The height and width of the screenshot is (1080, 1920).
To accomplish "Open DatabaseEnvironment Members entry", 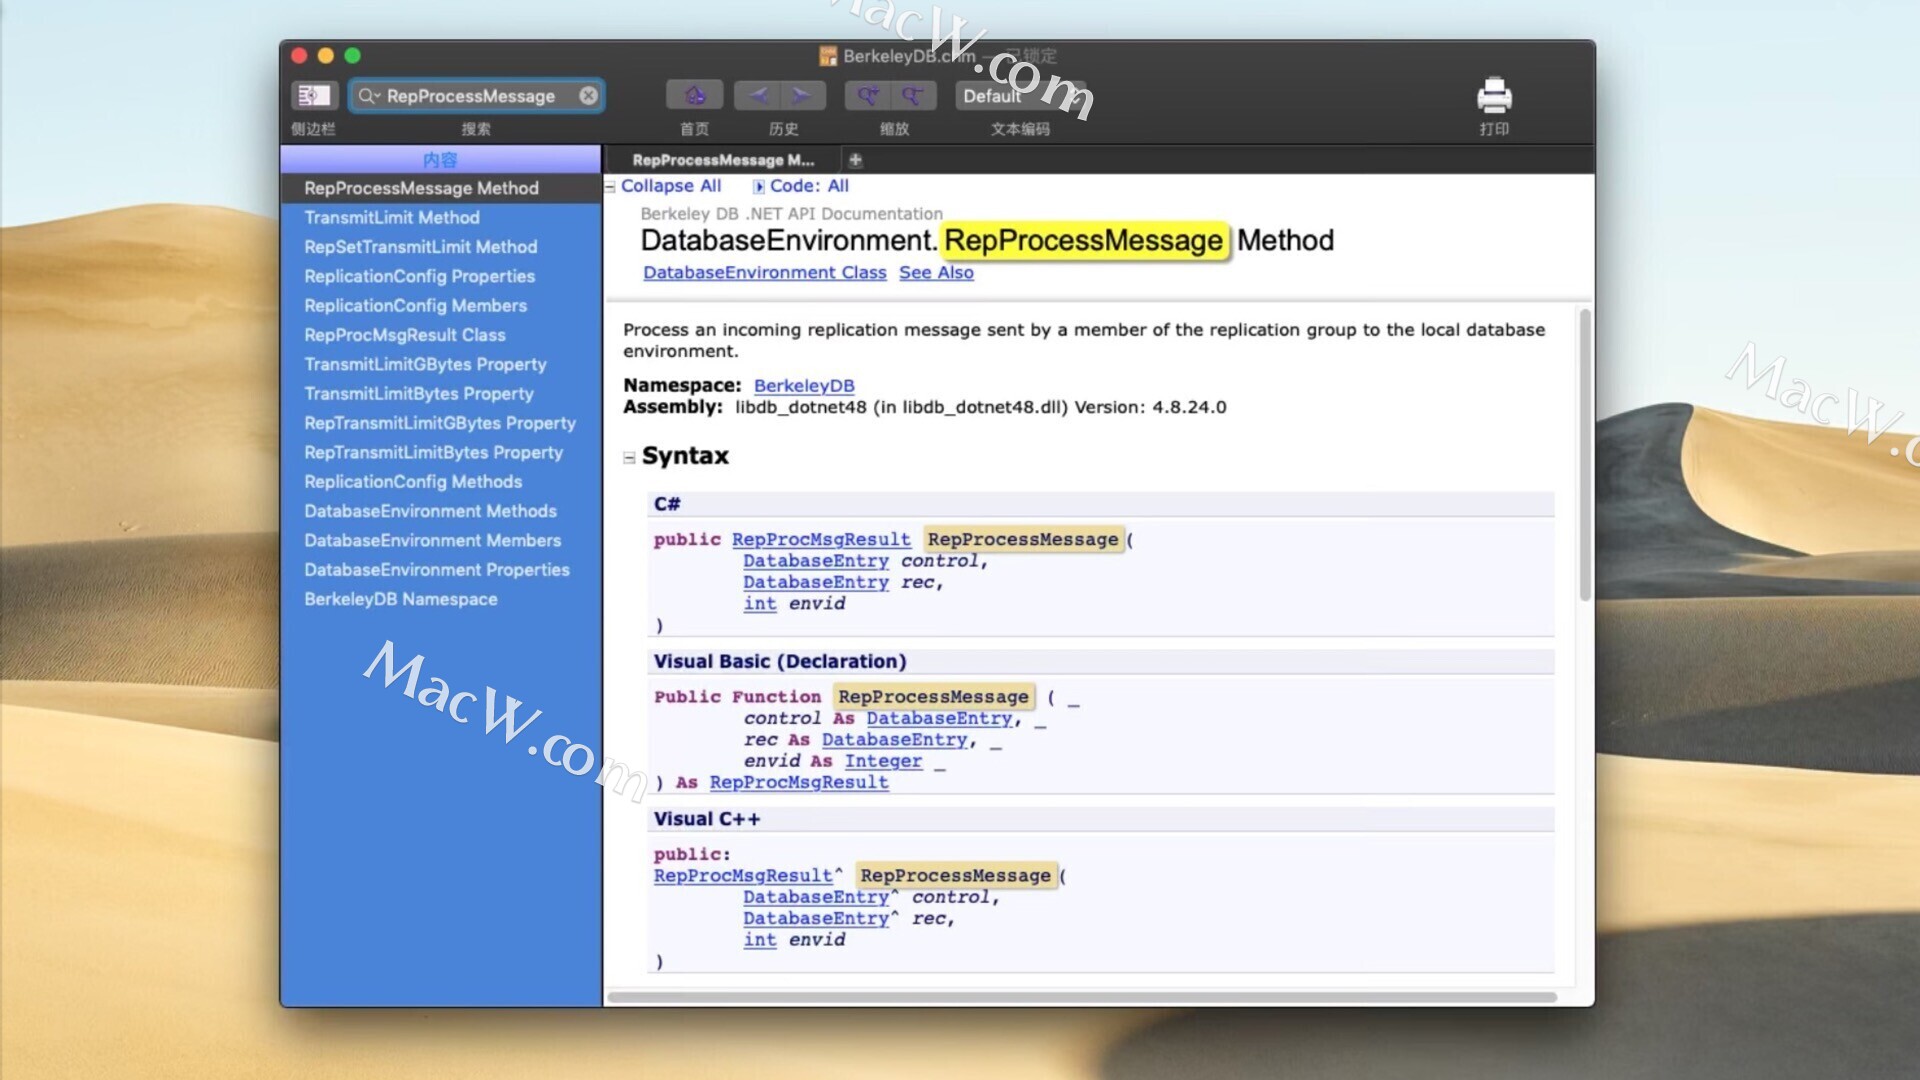I will pyautogui.click(x=440, y=540).
